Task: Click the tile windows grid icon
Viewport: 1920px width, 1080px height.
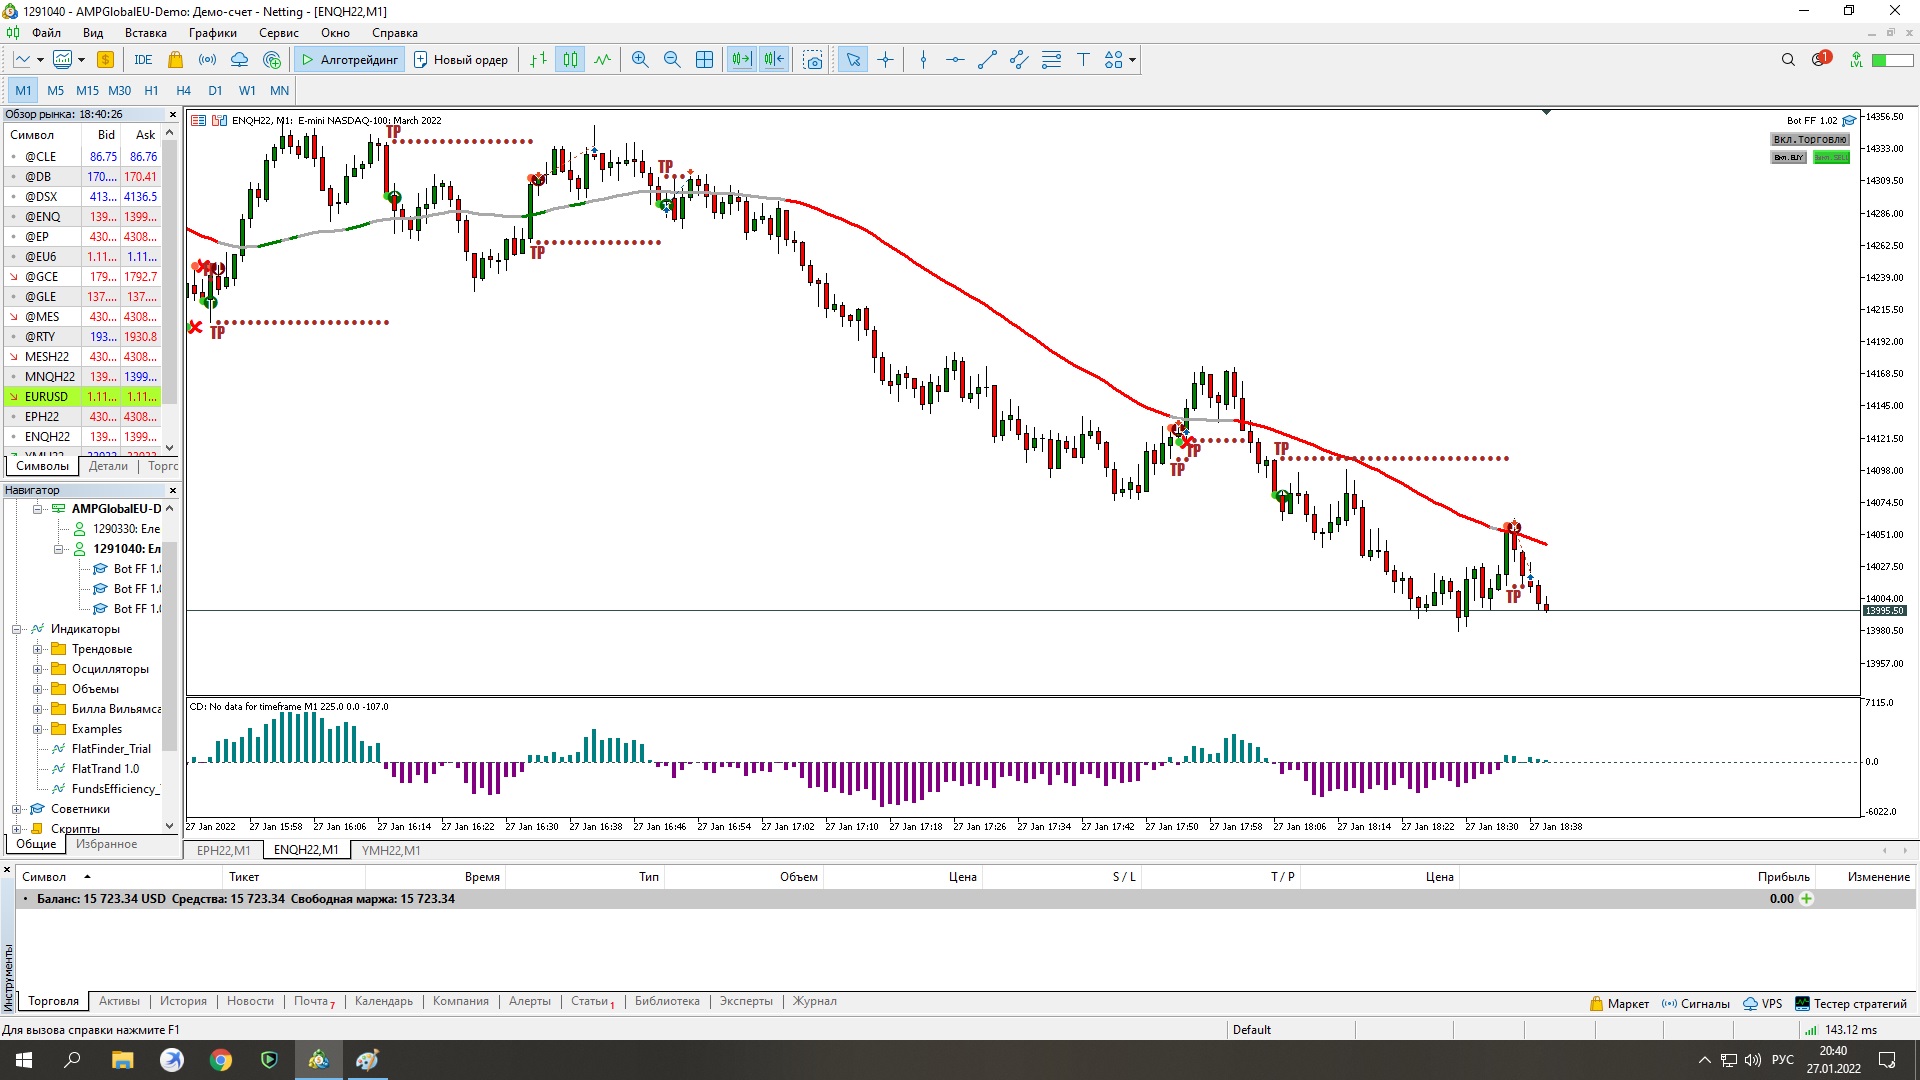Action: pyautogui.click(x=704, y=60)
